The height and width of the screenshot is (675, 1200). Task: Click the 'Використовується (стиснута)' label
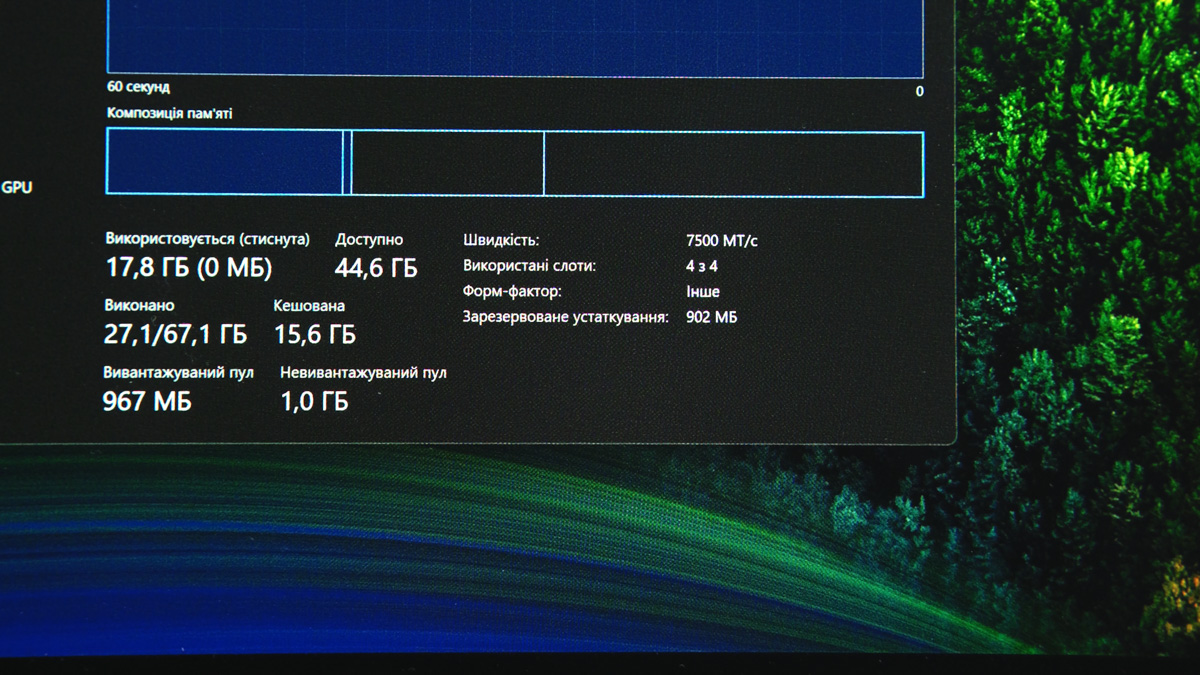pyautogui.click(x=208, y=240)
